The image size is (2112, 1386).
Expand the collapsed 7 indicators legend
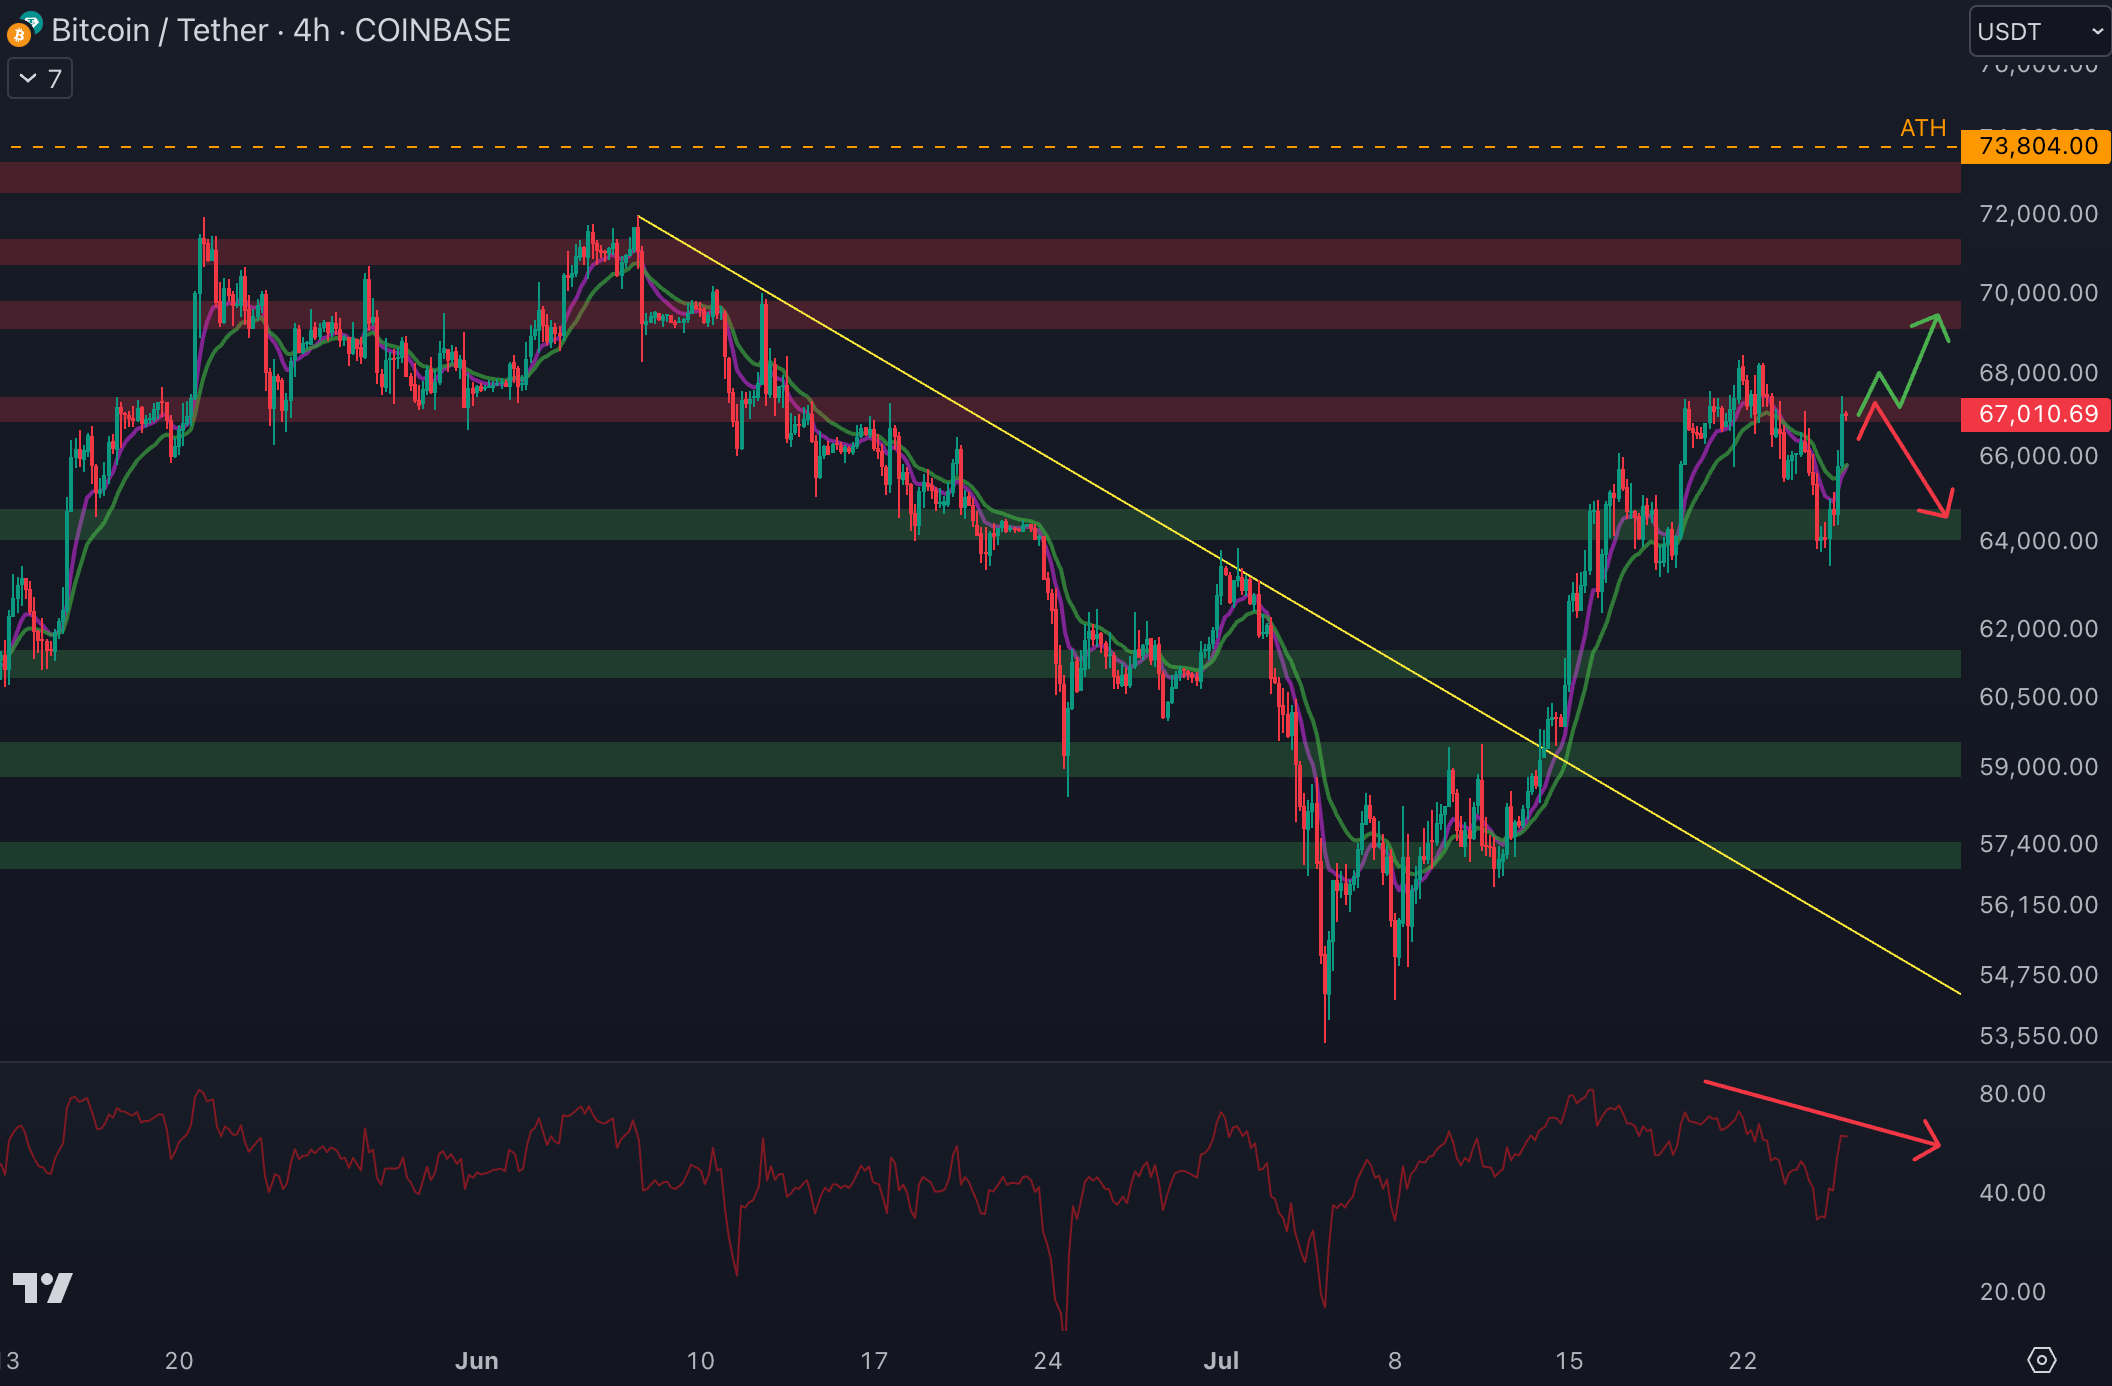pos(40,79)
